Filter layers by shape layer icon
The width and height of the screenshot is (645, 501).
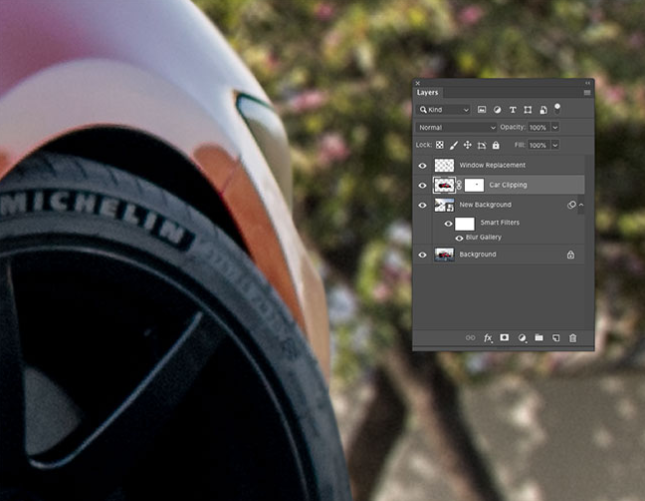click(528, 110)
